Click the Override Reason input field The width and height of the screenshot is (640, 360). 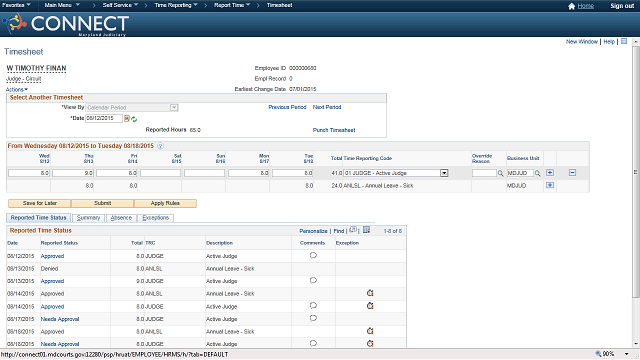tap(484, 173)
